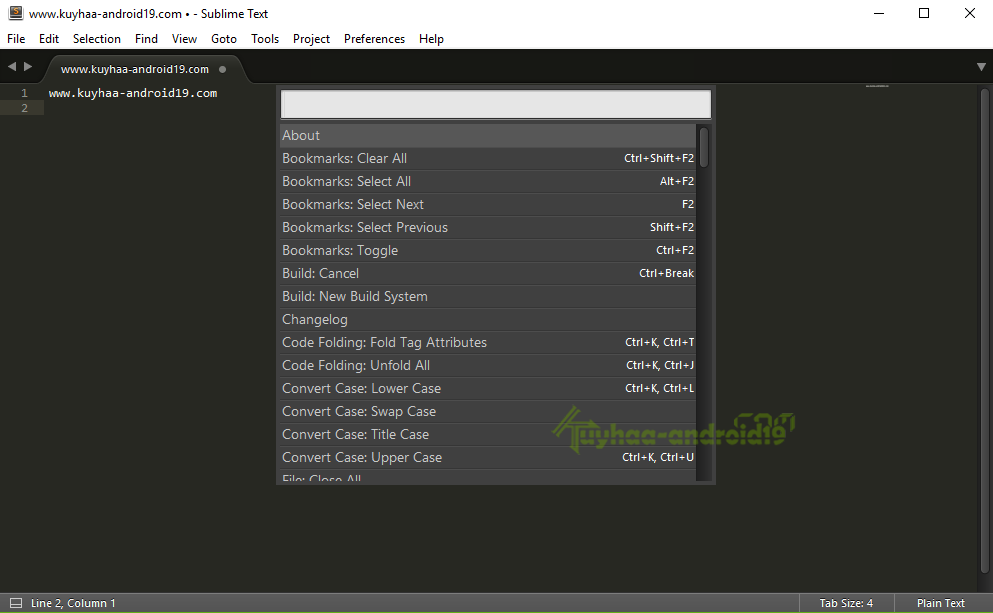Click Line 2, Column 1 status text
993x613 pixels.
[73, 603]
